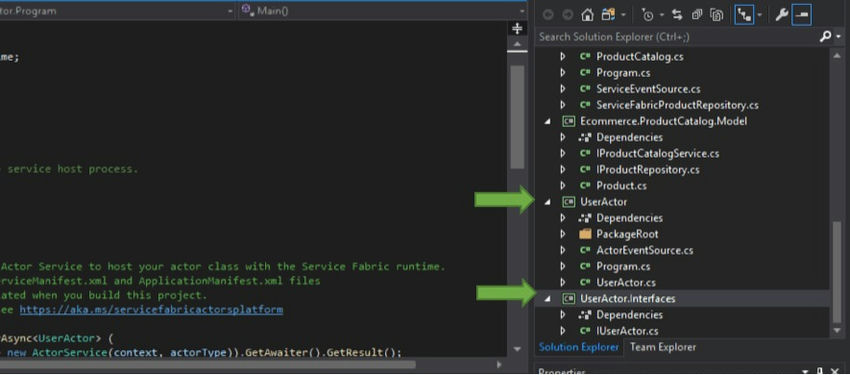Open the aka.ms/servicefabricactorsplatform link
Image resolution: width=850 pixels, height=375 pixels.
click(151, 310)
